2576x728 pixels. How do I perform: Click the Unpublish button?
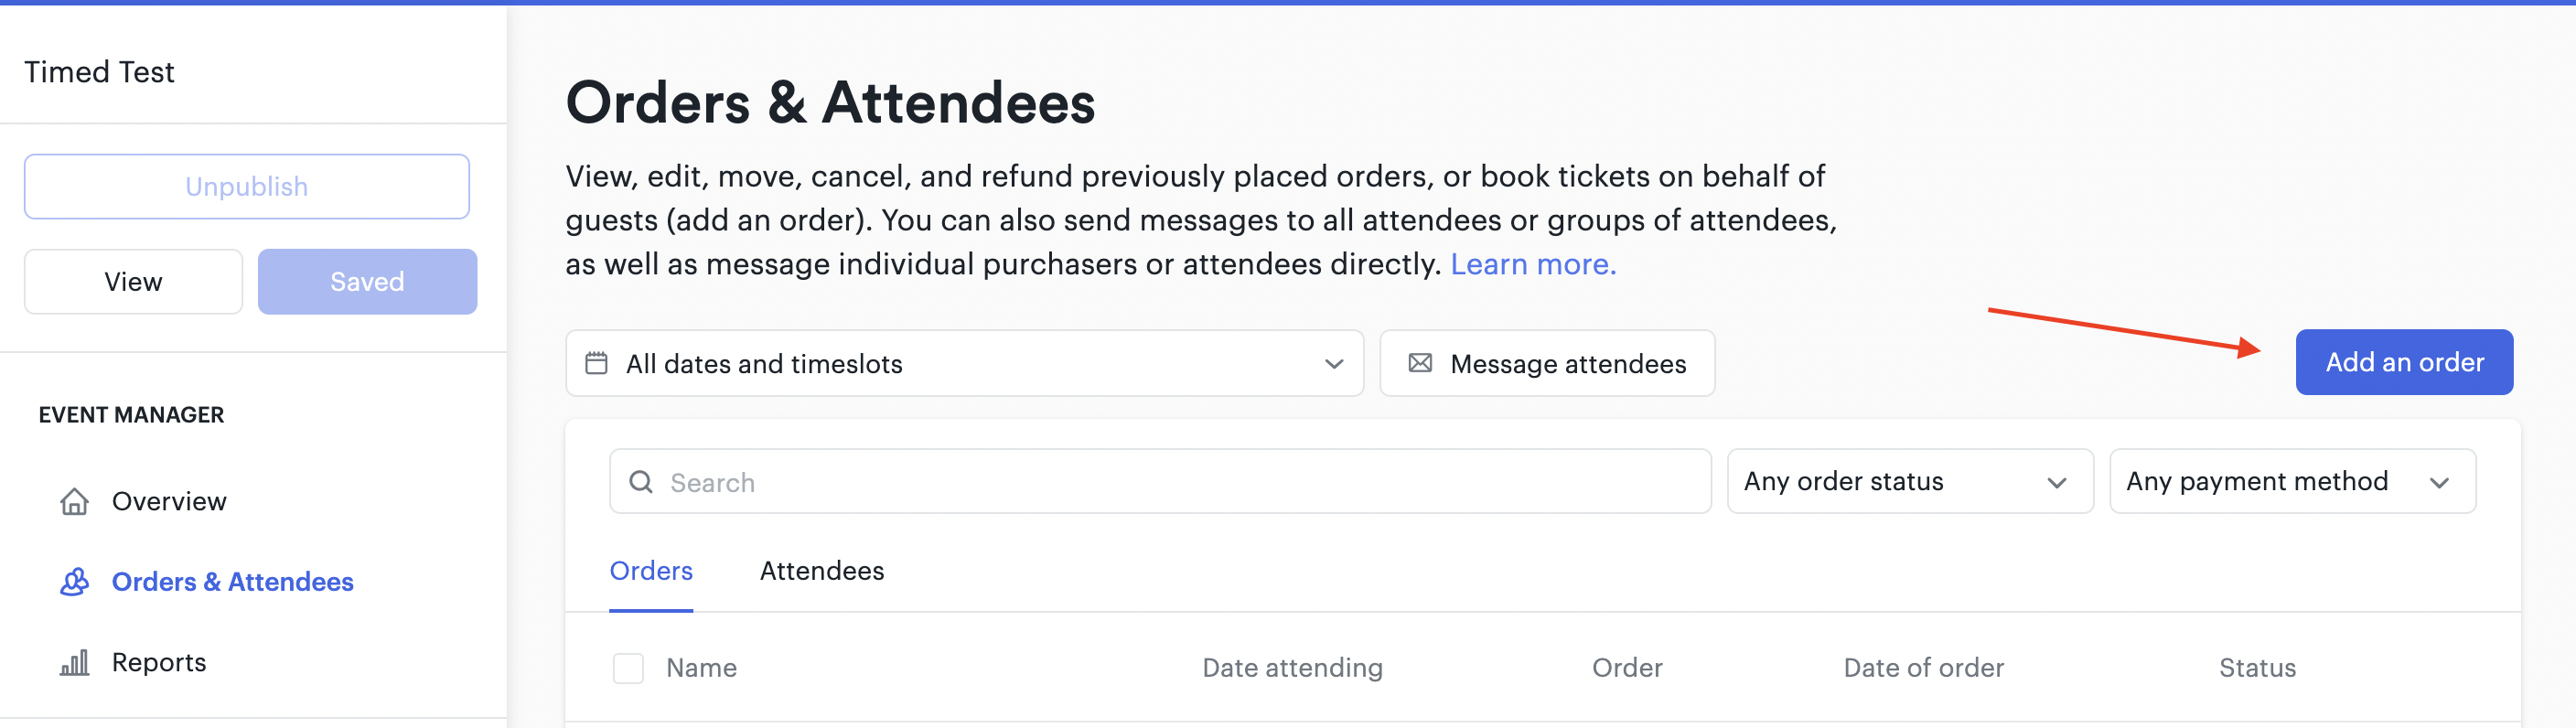click(246, 187)
